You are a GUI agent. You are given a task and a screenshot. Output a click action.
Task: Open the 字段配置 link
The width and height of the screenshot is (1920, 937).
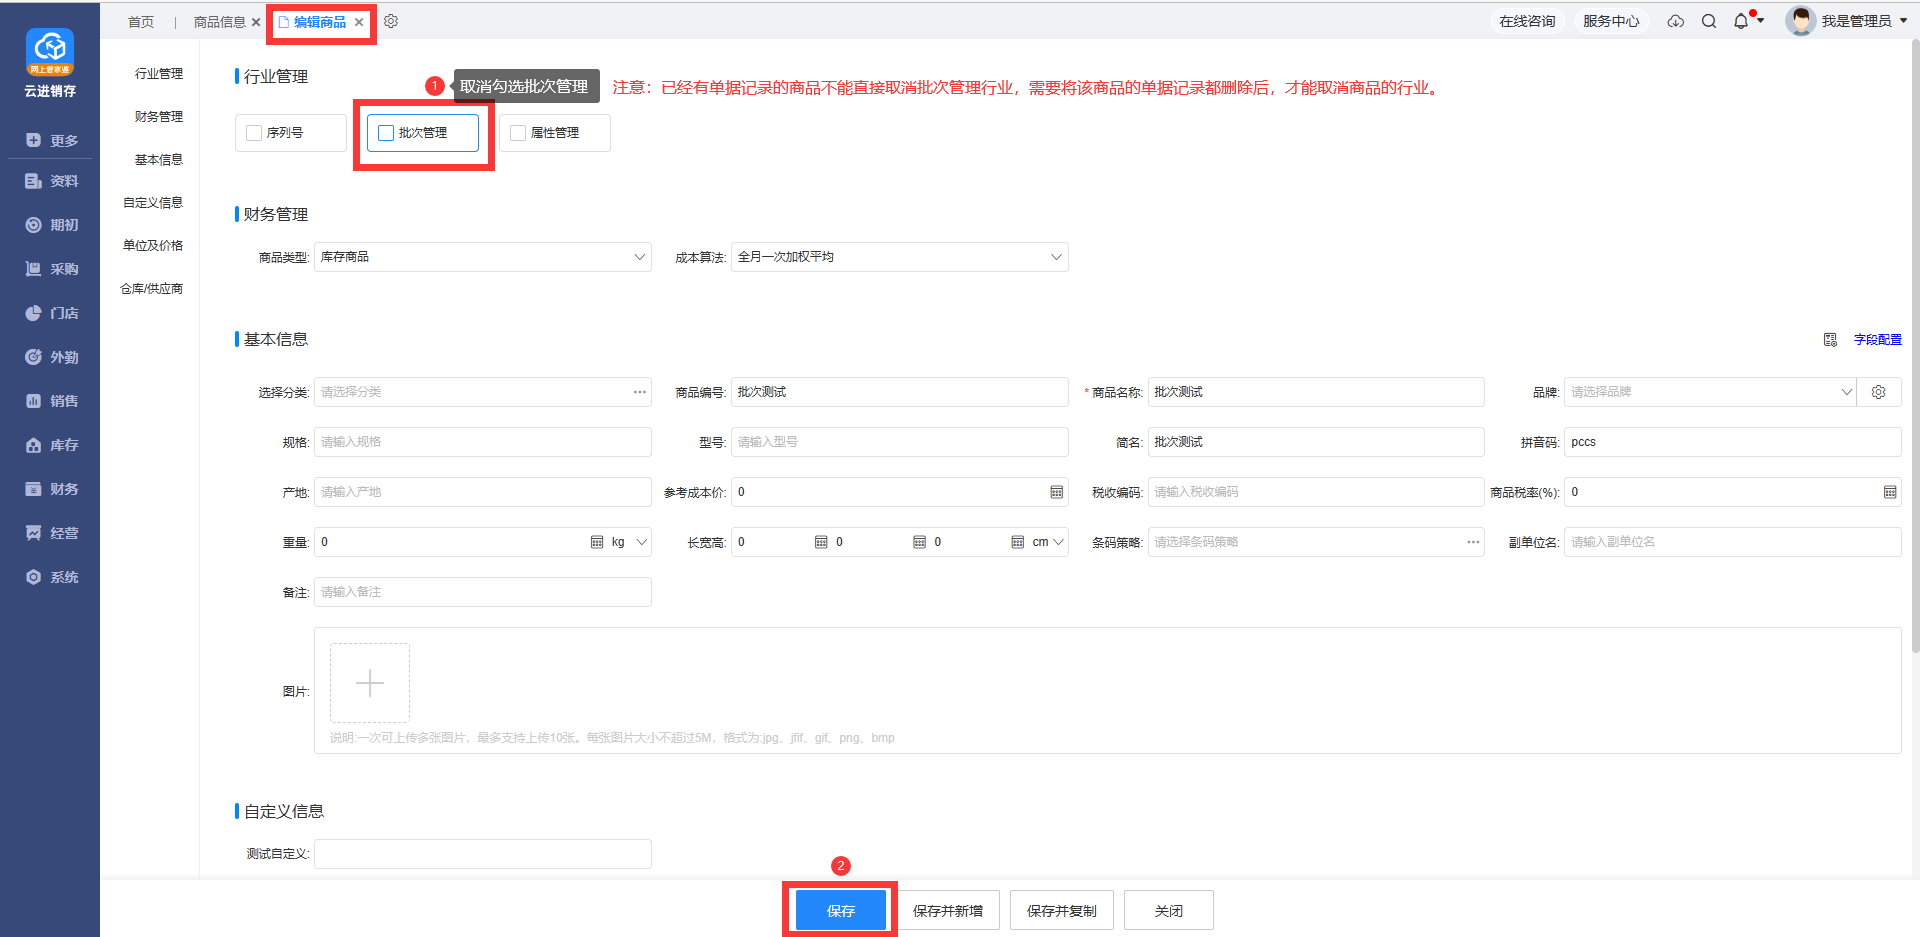tap(1877, 340)
